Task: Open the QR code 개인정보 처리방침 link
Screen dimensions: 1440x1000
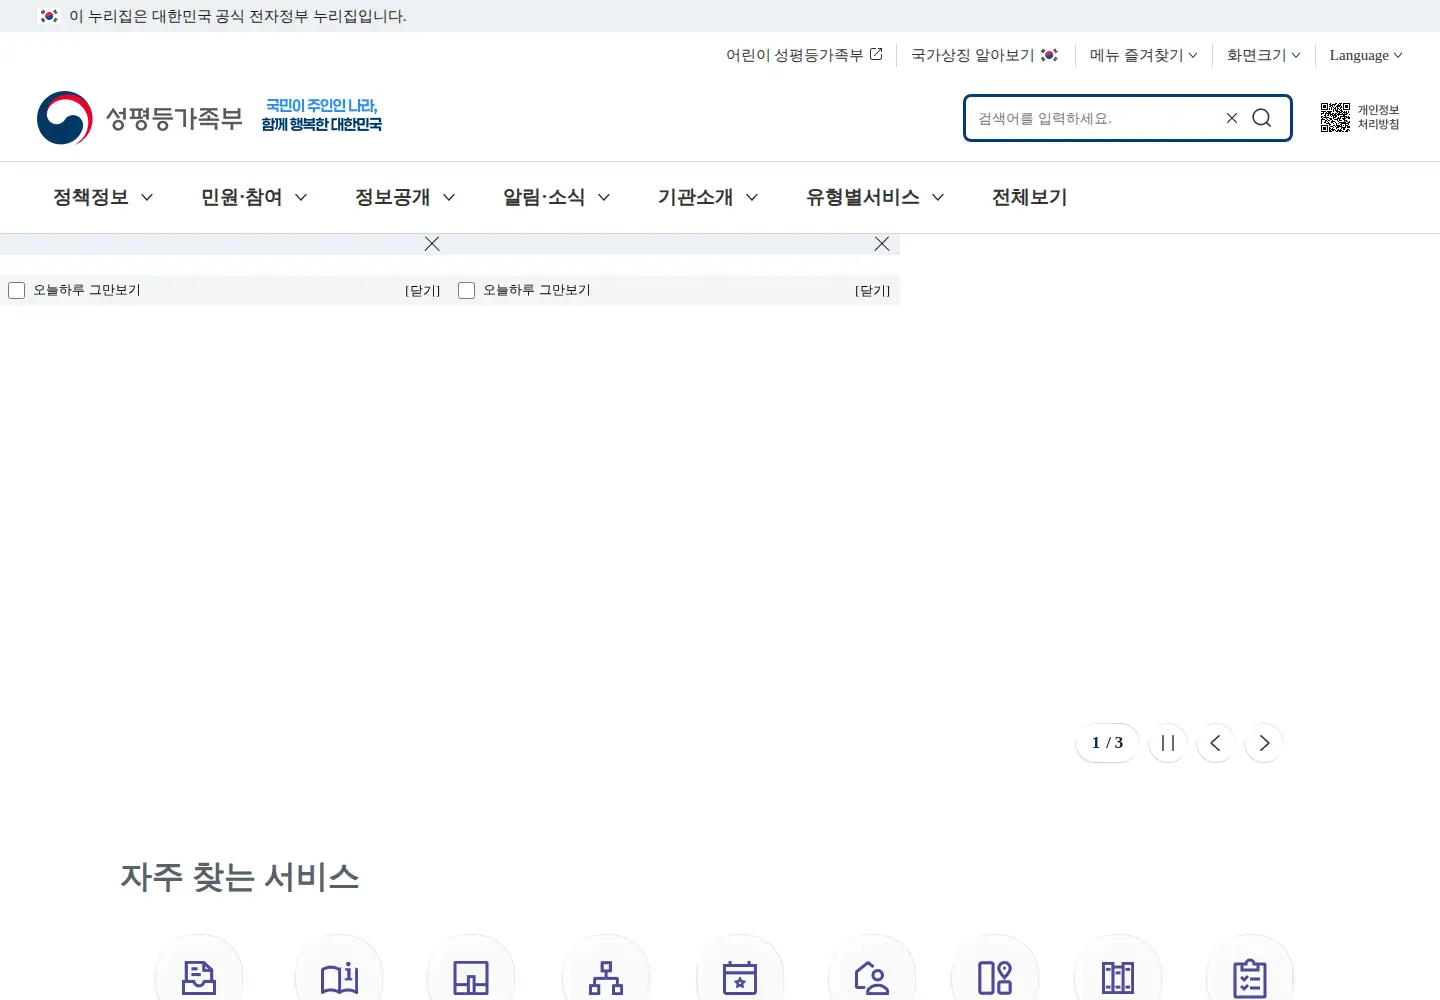Action: tap(1360, 117)
